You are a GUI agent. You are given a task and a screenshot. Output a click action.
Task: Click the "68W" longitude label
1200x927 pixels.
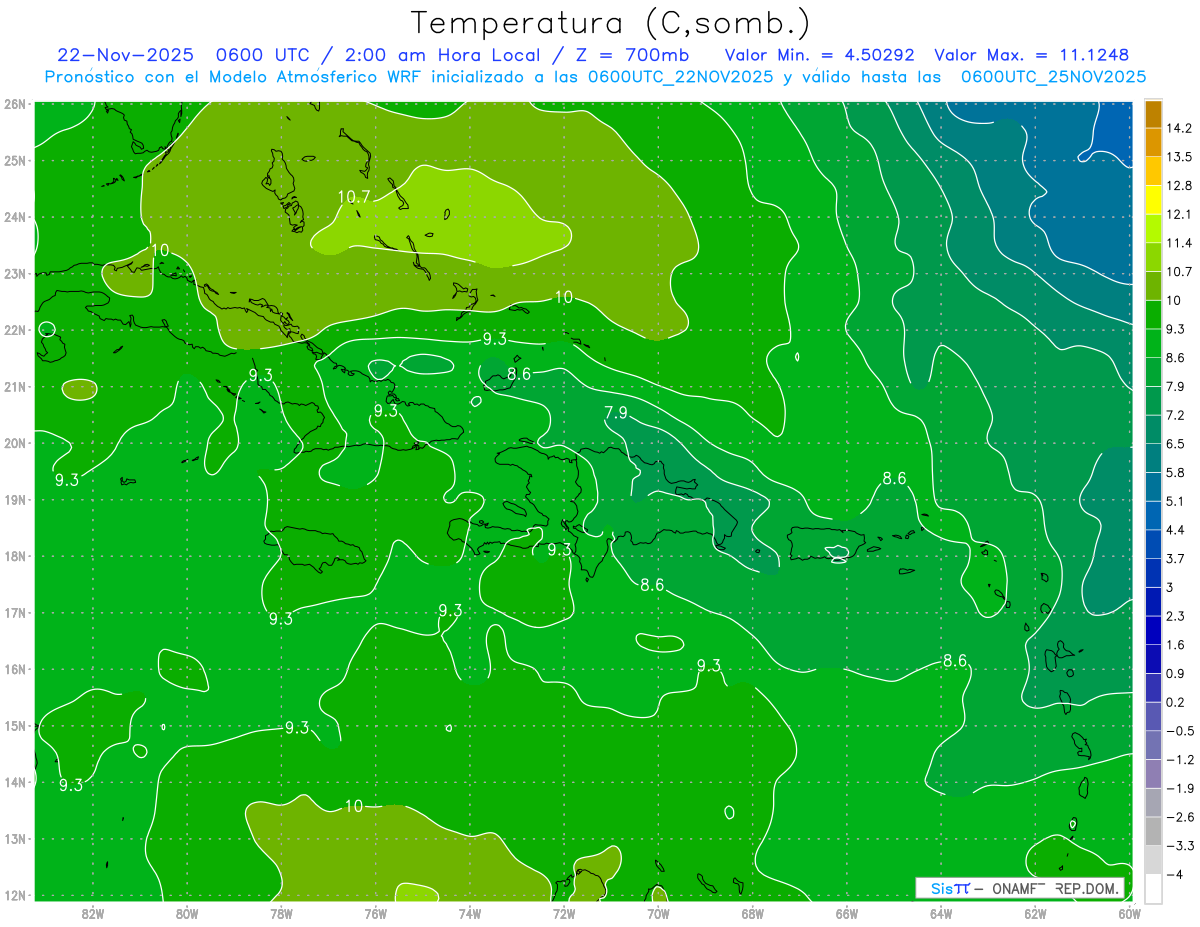coord(753,913)
